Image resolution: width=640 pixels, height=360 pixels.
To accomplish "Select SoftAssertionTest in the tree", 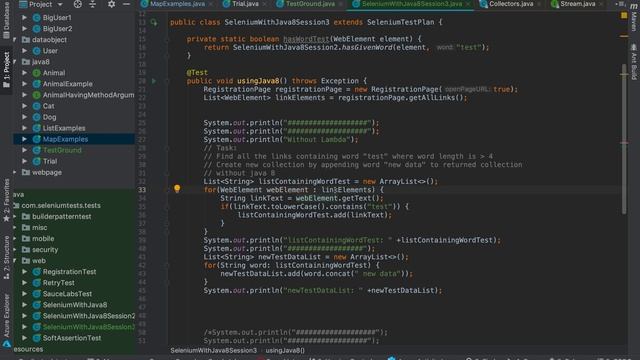I will click(72, 338).
